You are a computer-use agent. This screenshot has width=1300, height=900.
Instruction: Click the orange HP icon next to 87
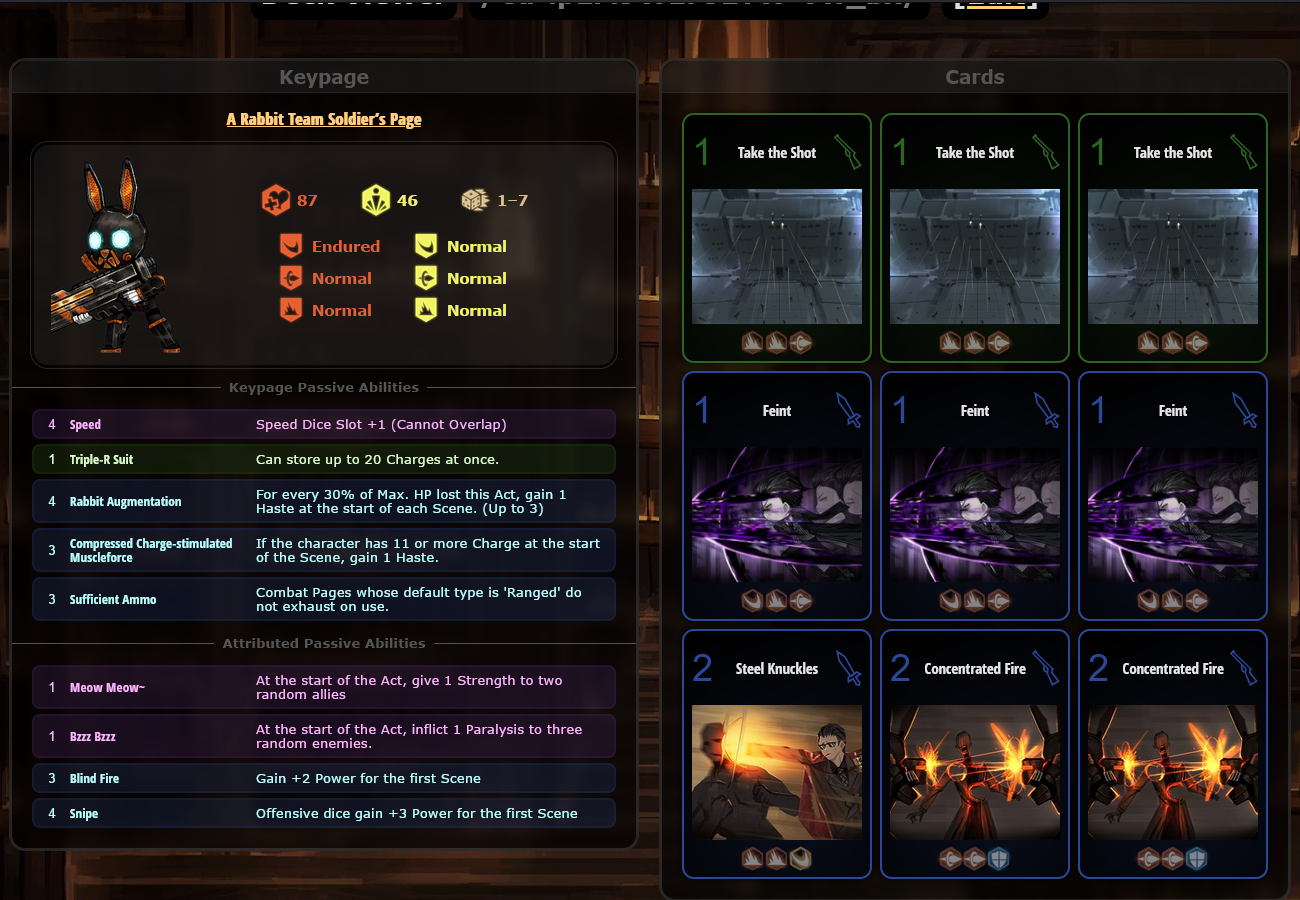click(276, 200)
